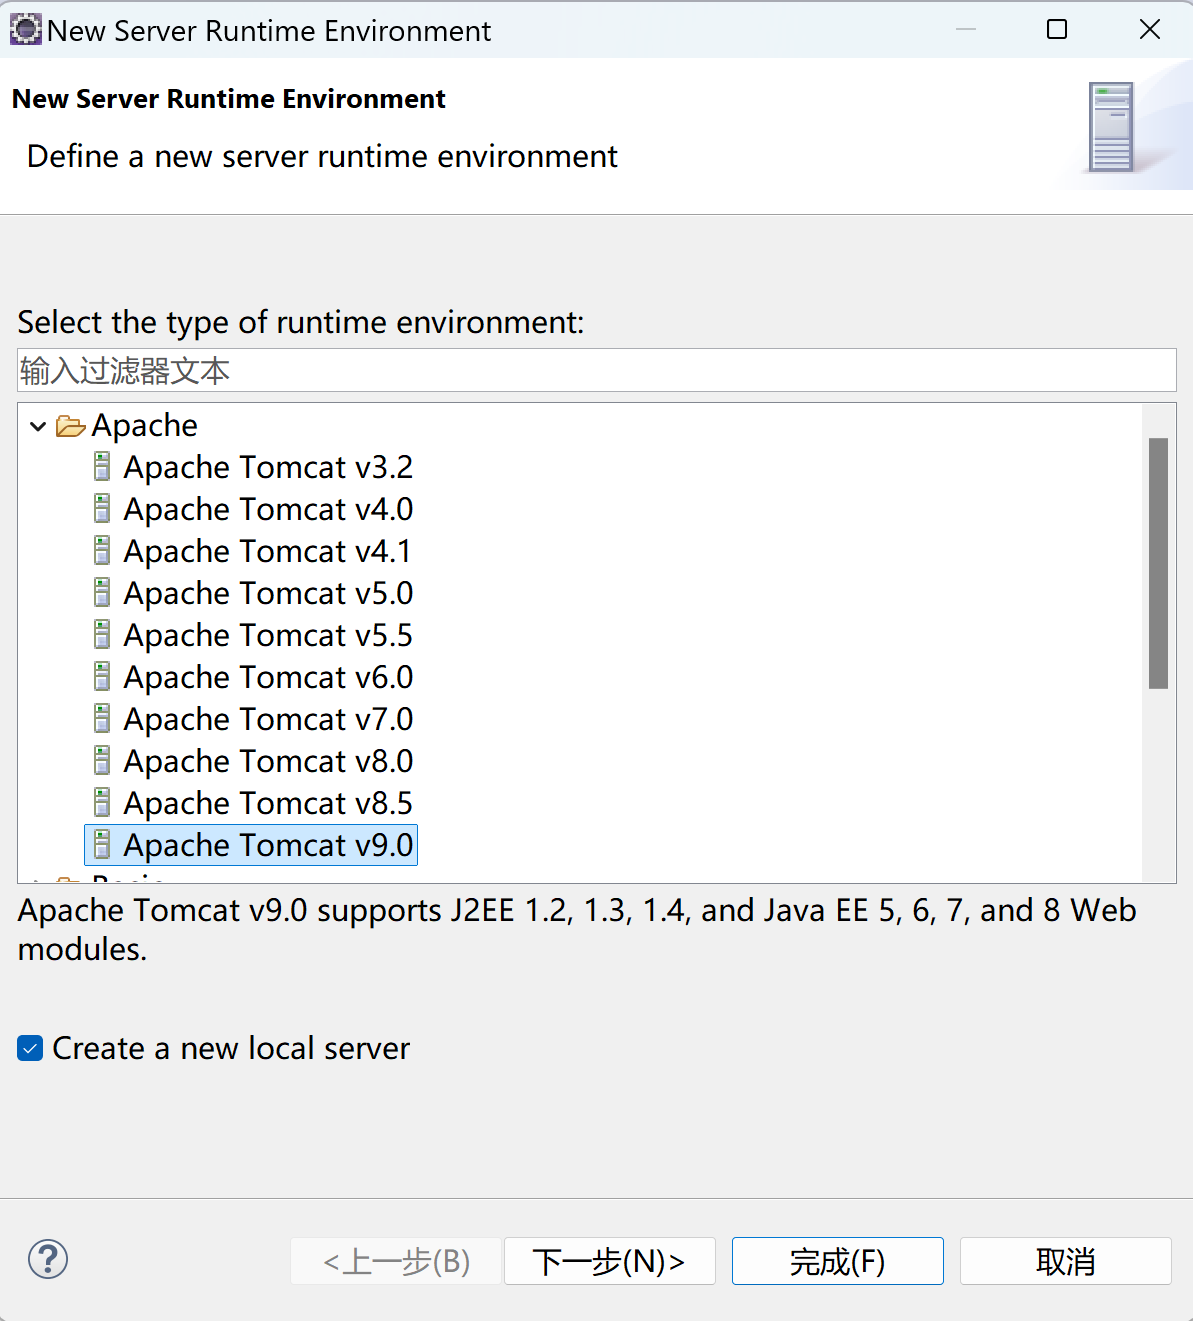Image resolution: width=1193 pixels, height=1321 pixels.
Task: Click the 取消 cancel button
Action: (1066, 1261)
